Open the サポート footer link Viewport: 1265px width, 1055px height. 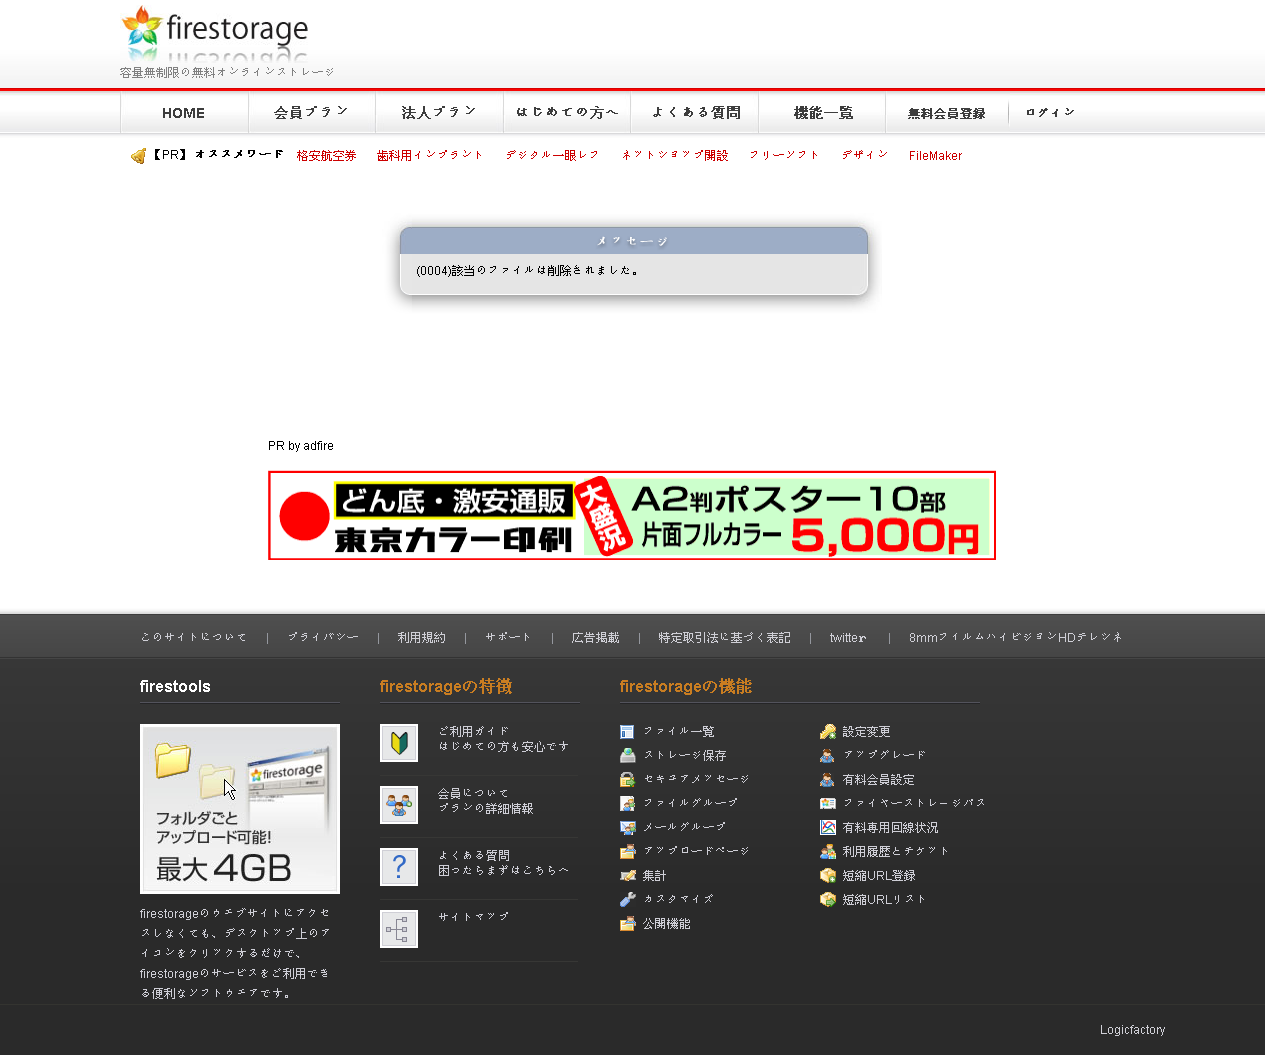coord(509,638)
